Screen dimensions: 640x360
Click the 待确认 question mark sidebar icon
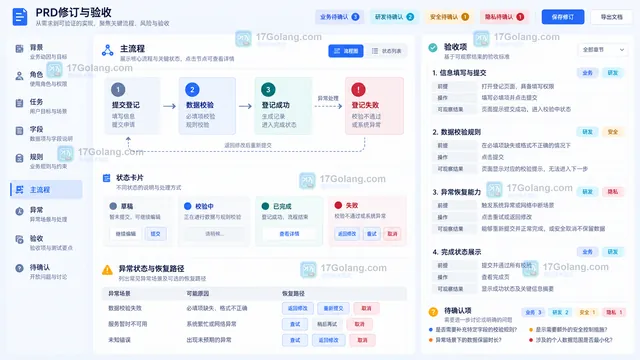[x=19, y=268]
